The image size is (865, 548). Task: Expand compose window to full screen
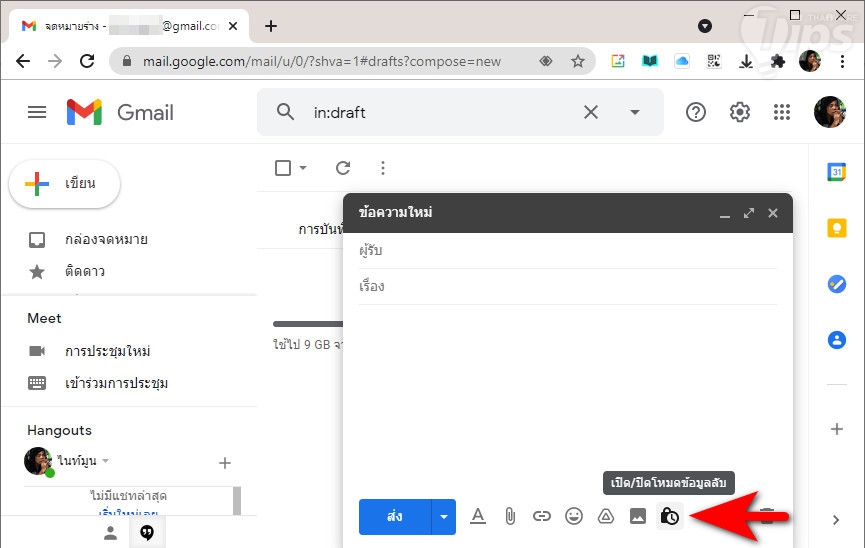(749, 213)
